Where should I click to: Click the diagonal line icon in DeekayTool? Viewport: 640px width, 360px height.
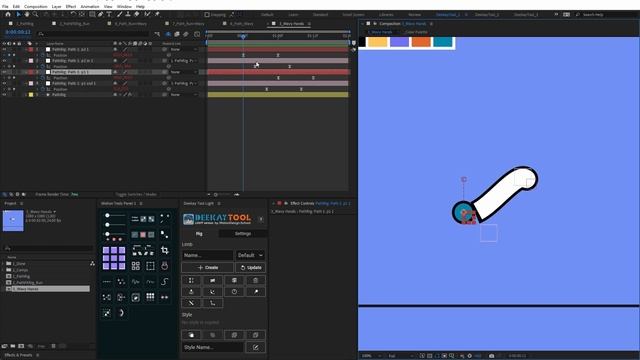[x=191, y=303]
